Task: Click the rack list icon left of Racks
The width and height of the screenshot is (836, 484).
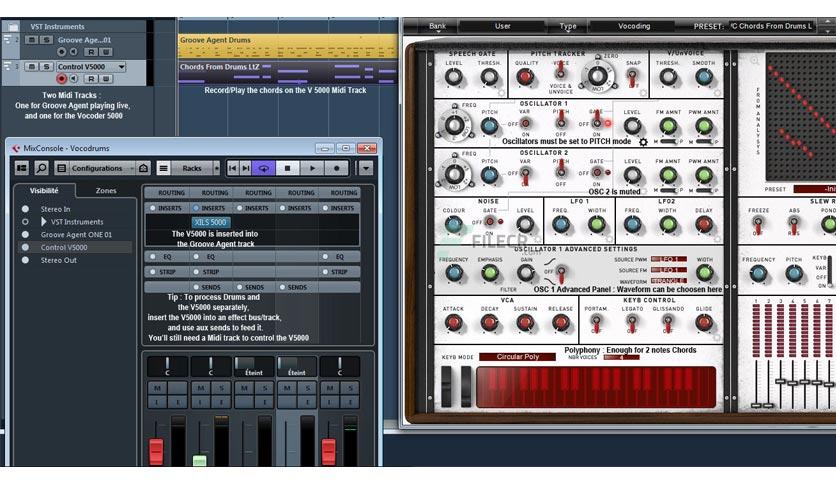Action: click(x=164, y=168)
